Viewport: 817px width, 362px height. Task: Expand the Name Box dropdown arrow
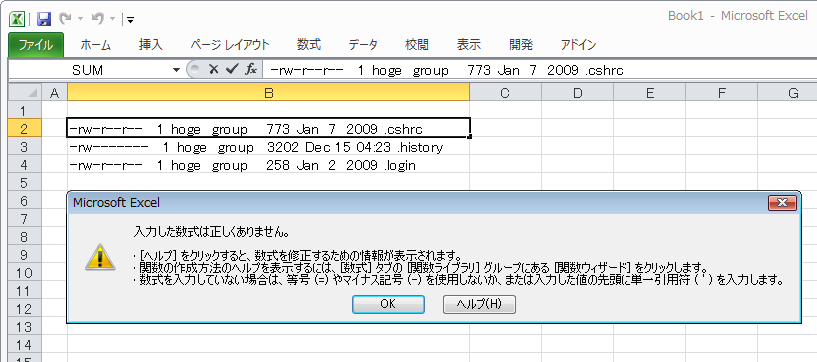click(176, 70)
